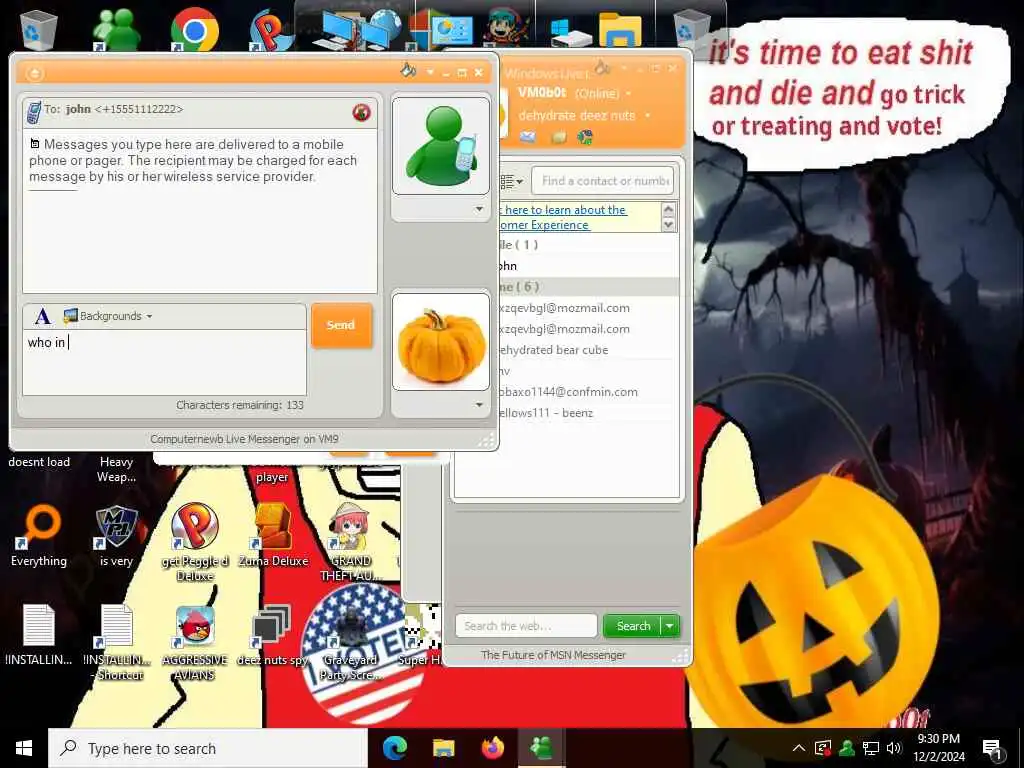Click the 'Find a contact or number' field
The width and height of the screenshot is (1024, 768).
click(x=602, y=181)
